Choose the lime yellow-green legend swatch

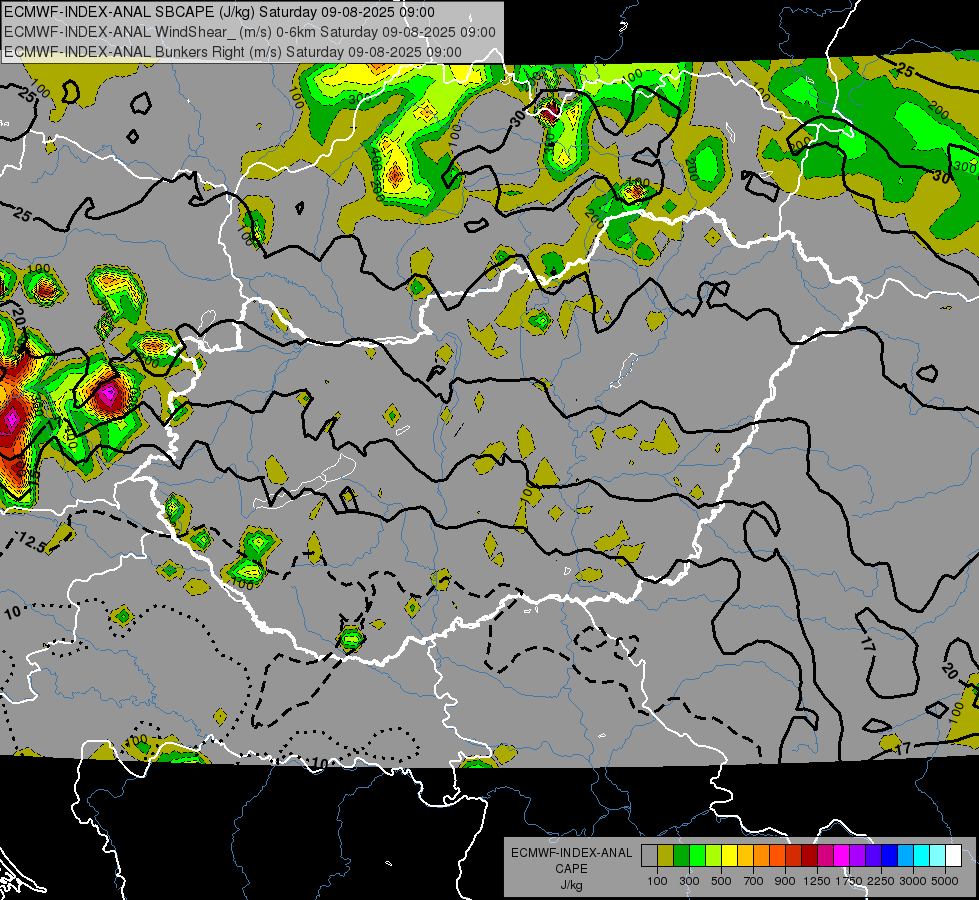[x=714, y=856]
